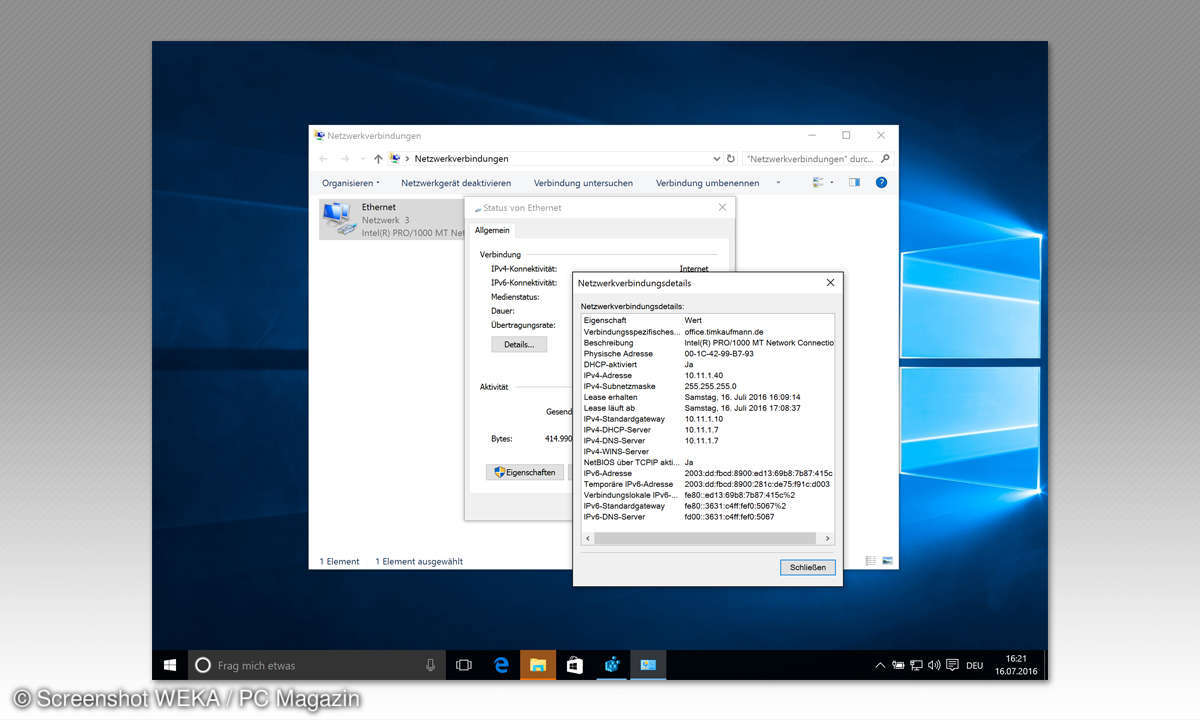Show hidden tray icons chevron
The height and width of the screenshot is (720, 1200).
click(880, 665)
